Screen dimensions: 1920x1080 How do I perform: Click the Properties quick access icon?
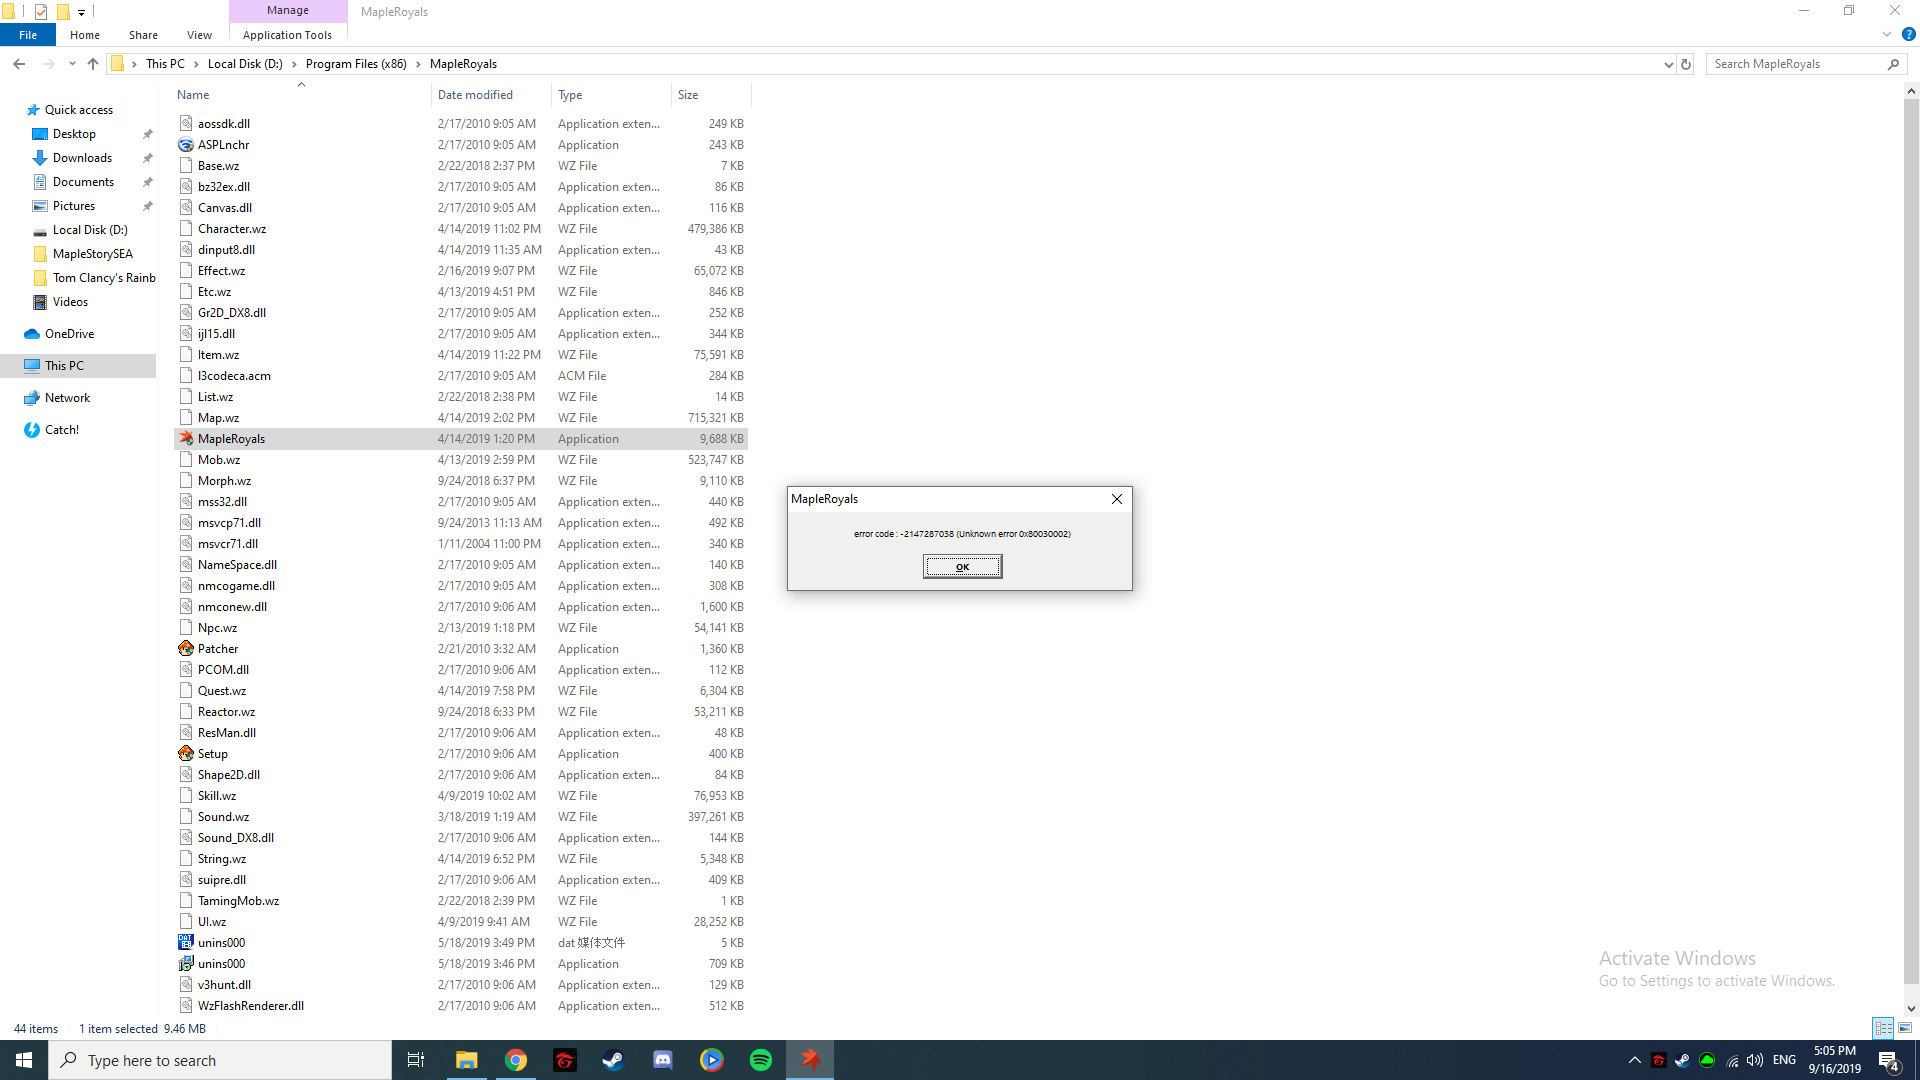pyautogui.click(x=41, y=12)
